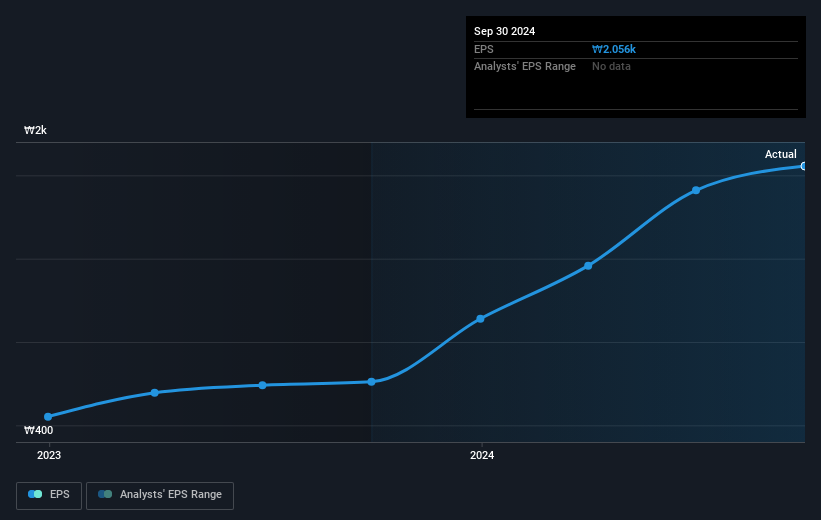Select the EPS data point before the Actual marker
This screenshot has height=520, width=821.
[696, 191]
